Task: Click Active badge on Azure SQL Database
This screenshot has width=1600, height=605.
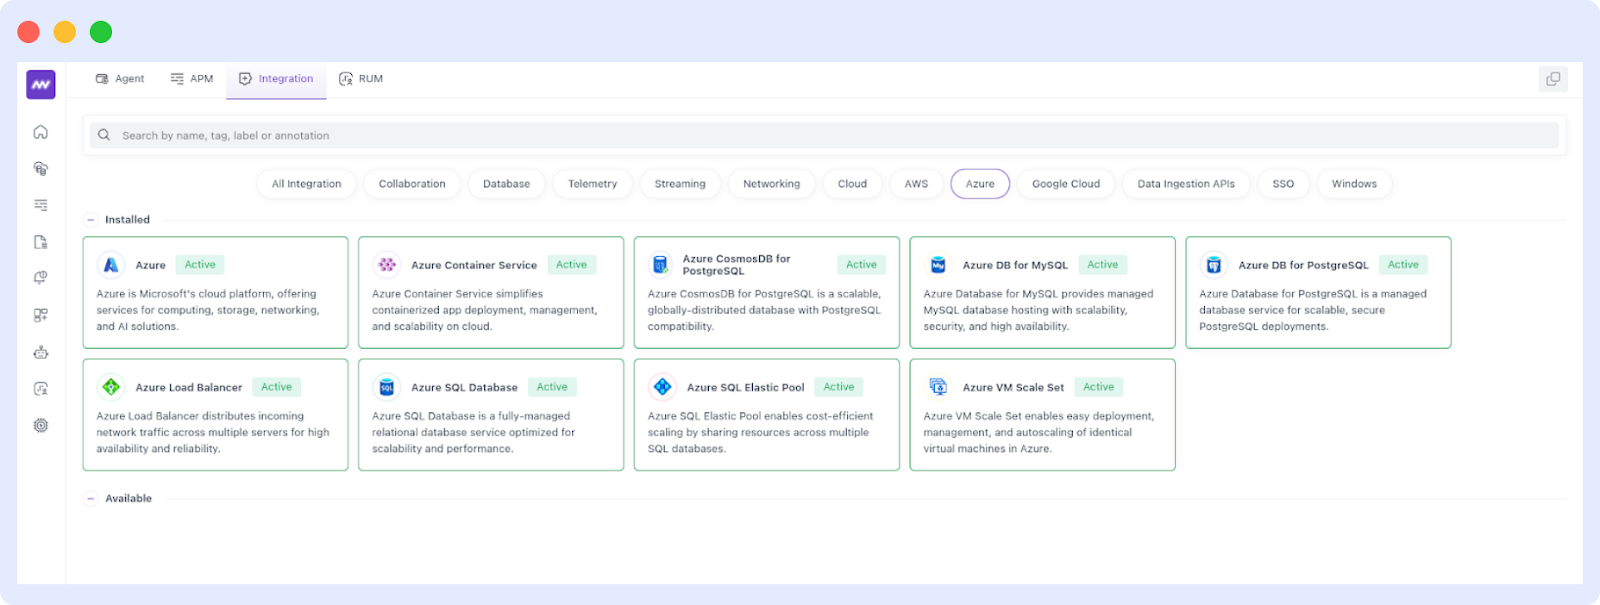Action: (x=552, y=387)
